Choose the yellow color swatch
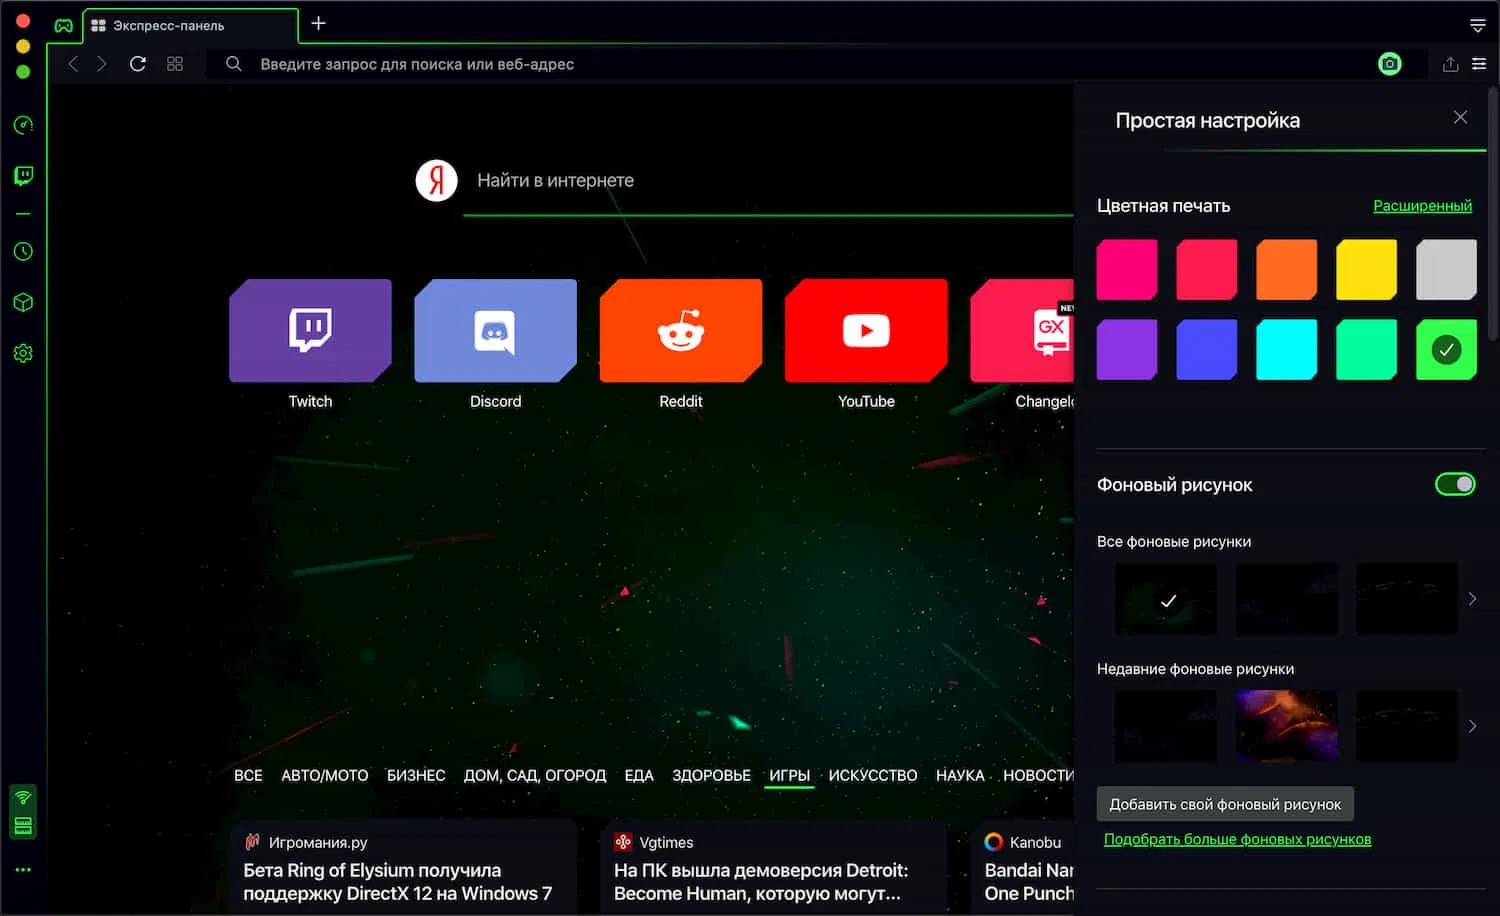Screen dimensions: 1500x916 pyautogui.click(x=1367, y=270)
